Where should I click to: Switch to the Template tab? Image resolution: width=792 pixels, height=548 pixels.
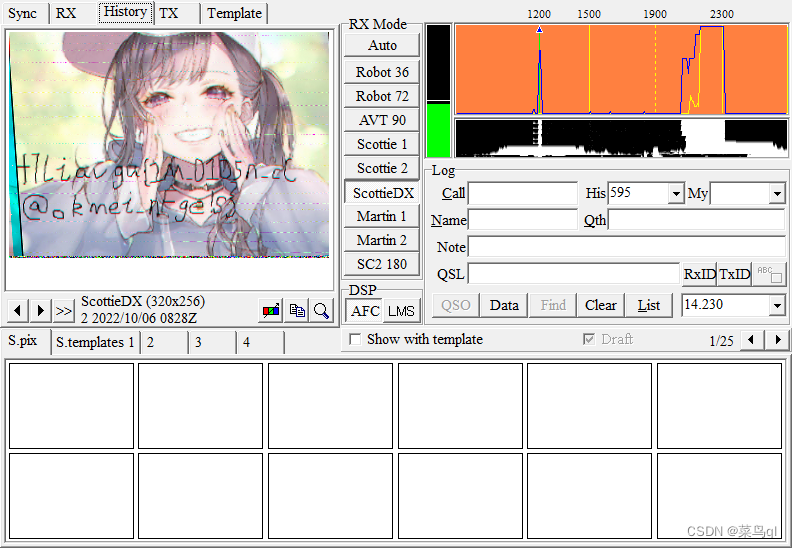(x=234, y=13)
